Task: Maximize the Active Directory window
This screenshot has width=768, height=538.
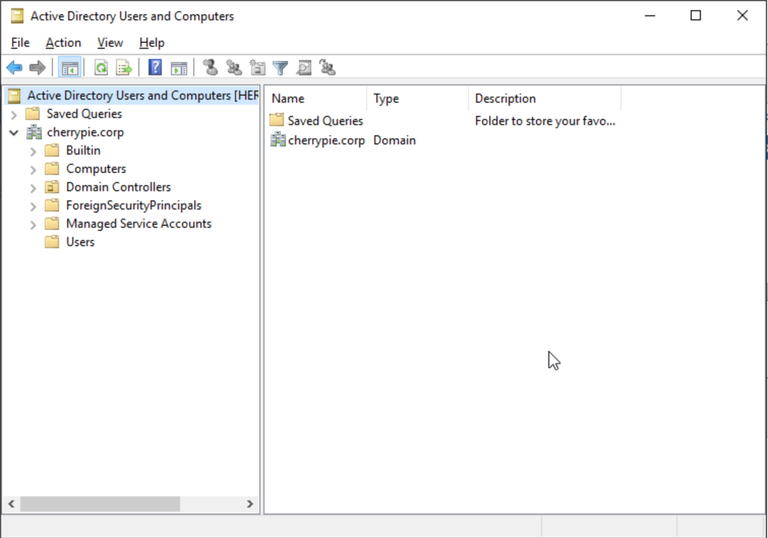Action: 696,16
